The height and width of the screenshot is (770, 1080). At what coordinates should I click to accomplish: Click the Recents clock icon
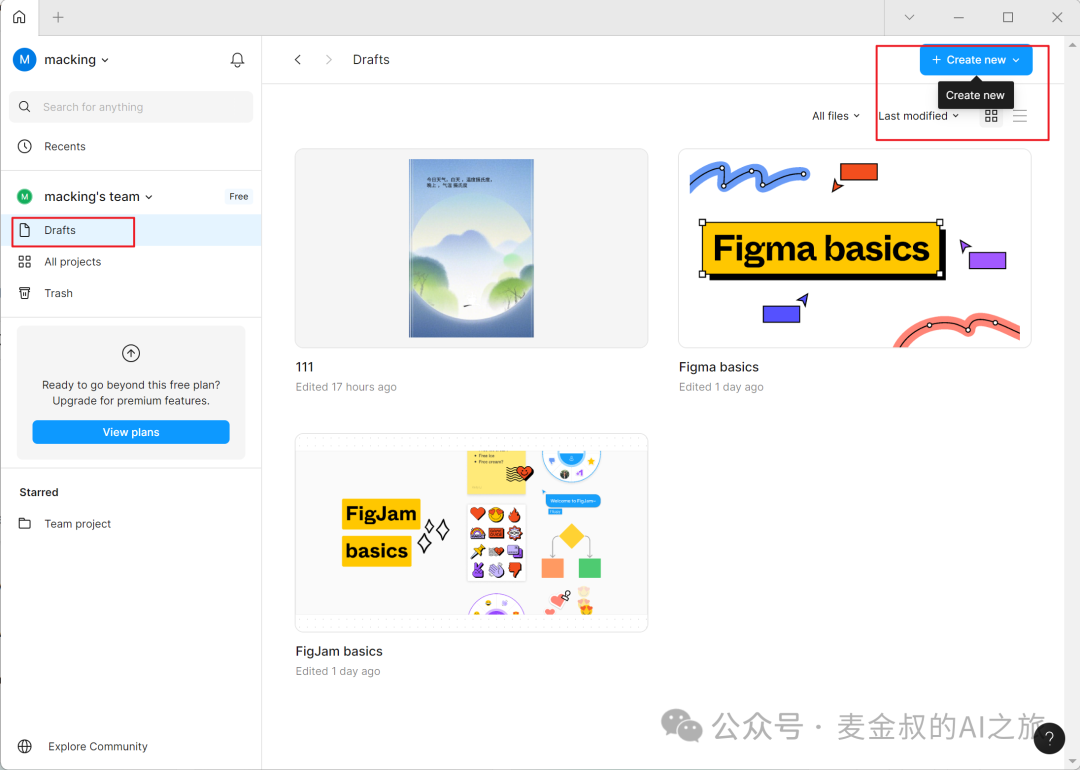25,146
